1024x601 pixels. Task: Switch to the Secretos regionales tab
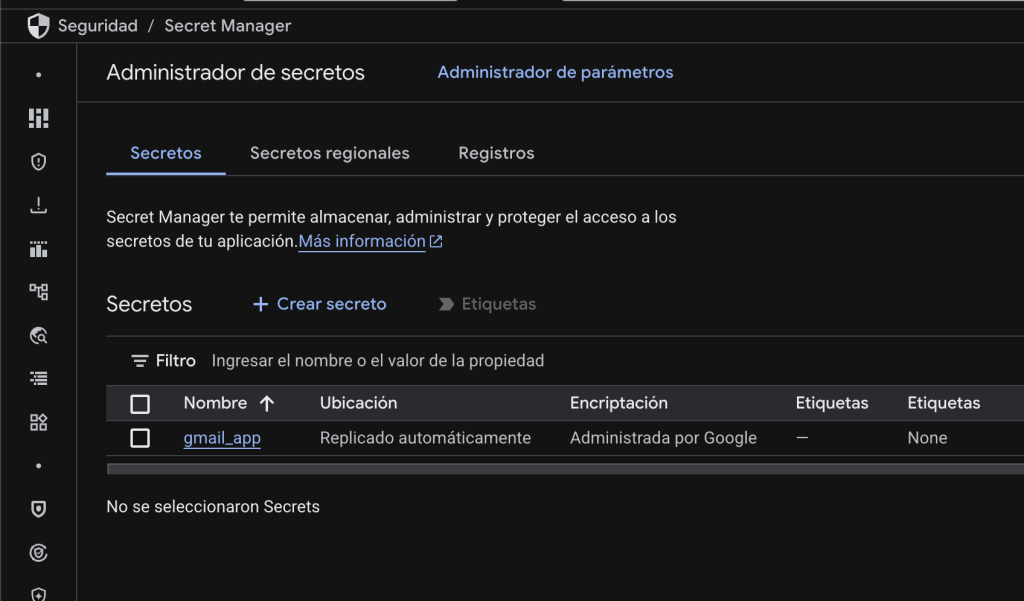click(330, 154)
